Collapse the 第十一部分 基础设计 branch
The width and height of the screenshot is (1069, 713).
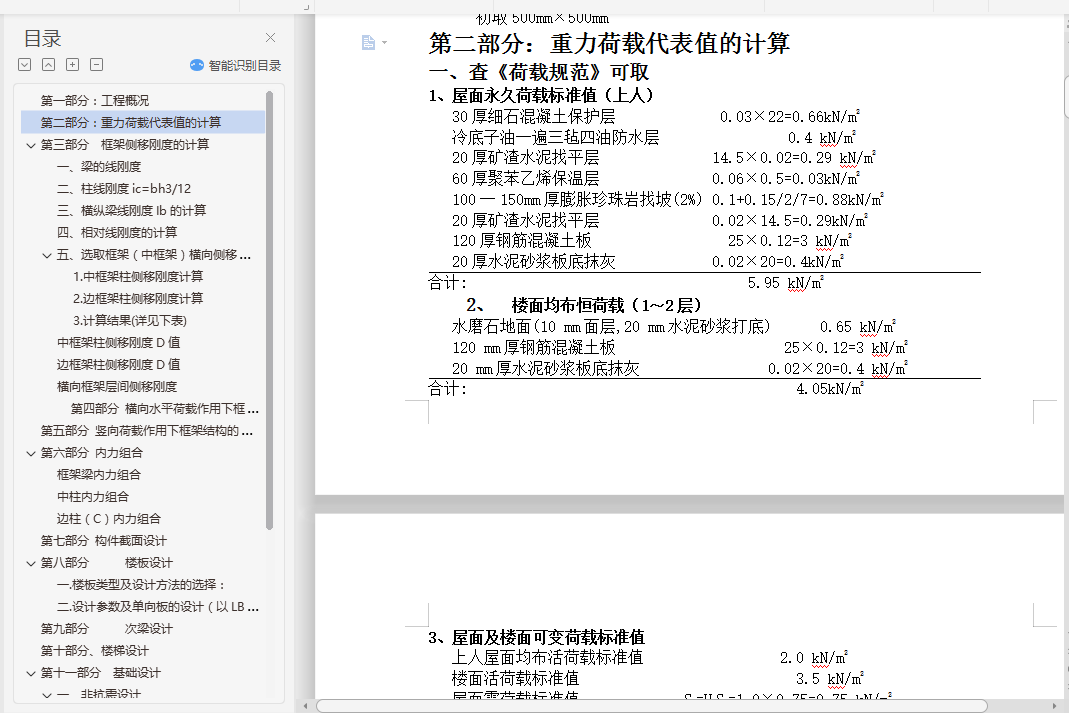coord(31,673)
